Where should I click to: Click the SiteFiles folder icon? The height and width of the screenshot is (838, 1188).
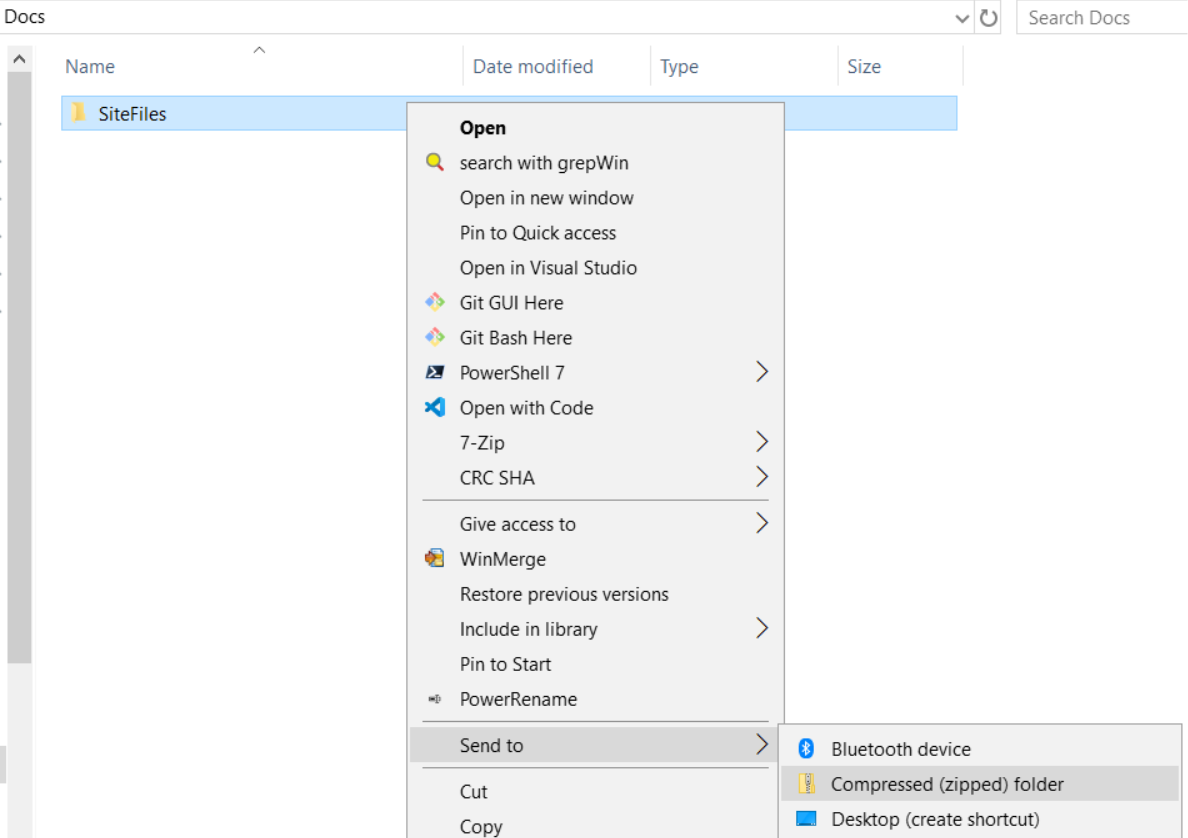tap(78, 113)
